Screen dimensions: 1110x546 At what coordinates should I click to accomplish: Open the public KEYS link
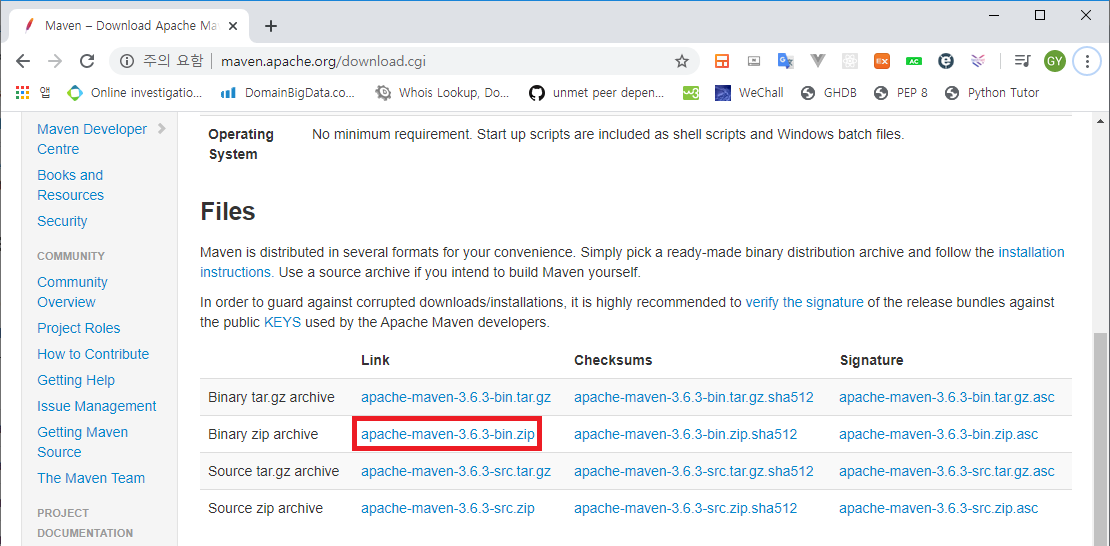pos(282,322)
